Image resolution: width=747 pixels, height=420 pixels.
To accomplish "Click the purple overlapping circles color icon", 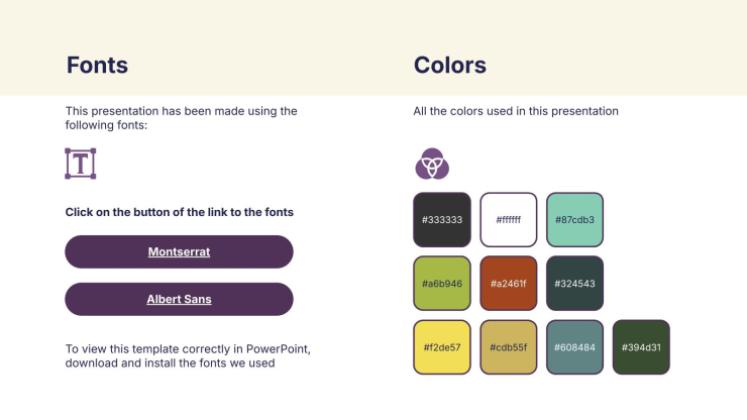I will click(431, 163).
